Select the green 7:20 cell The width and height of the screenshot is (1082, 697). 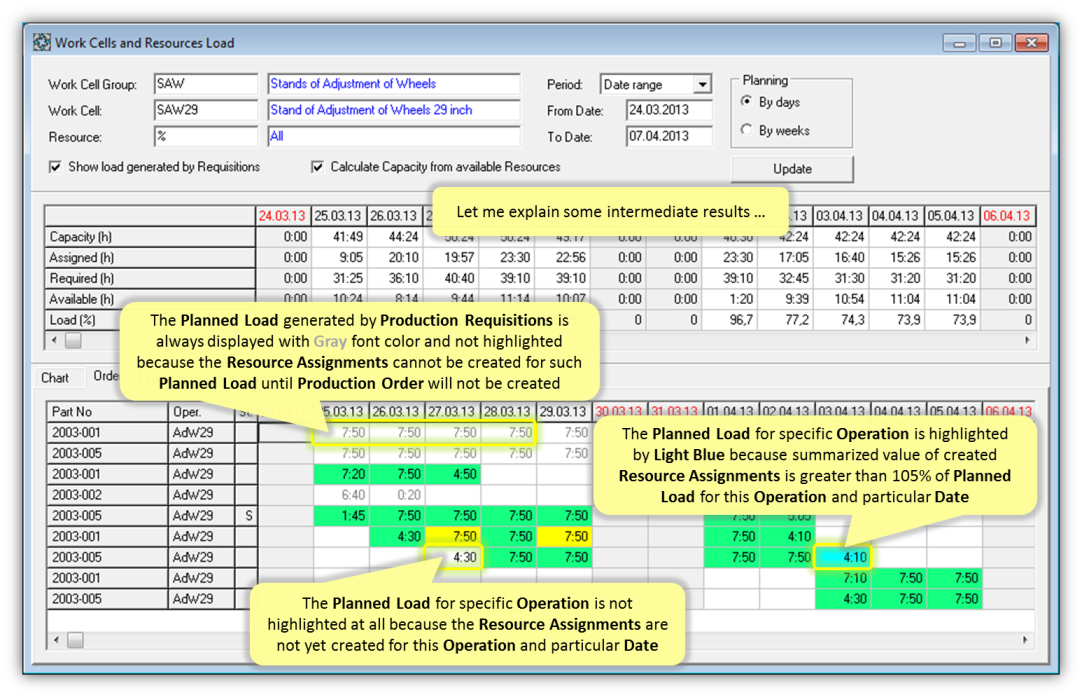coord(341,474)
